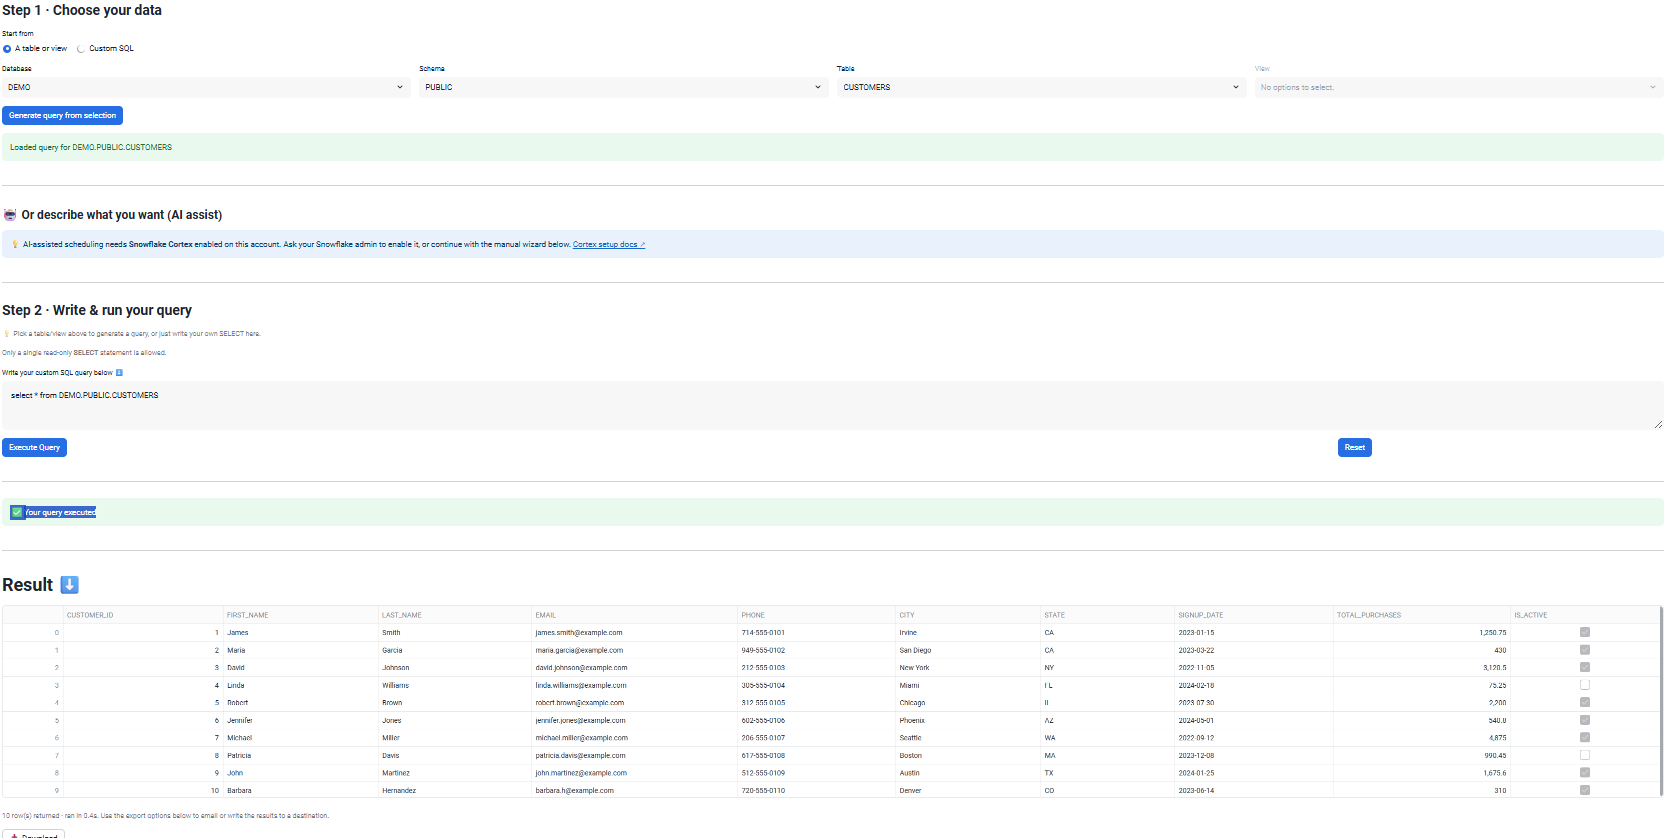This screenshot has width=1670, height=838.
Task: Select the first name cell 'Michael'
Action: 300,737
